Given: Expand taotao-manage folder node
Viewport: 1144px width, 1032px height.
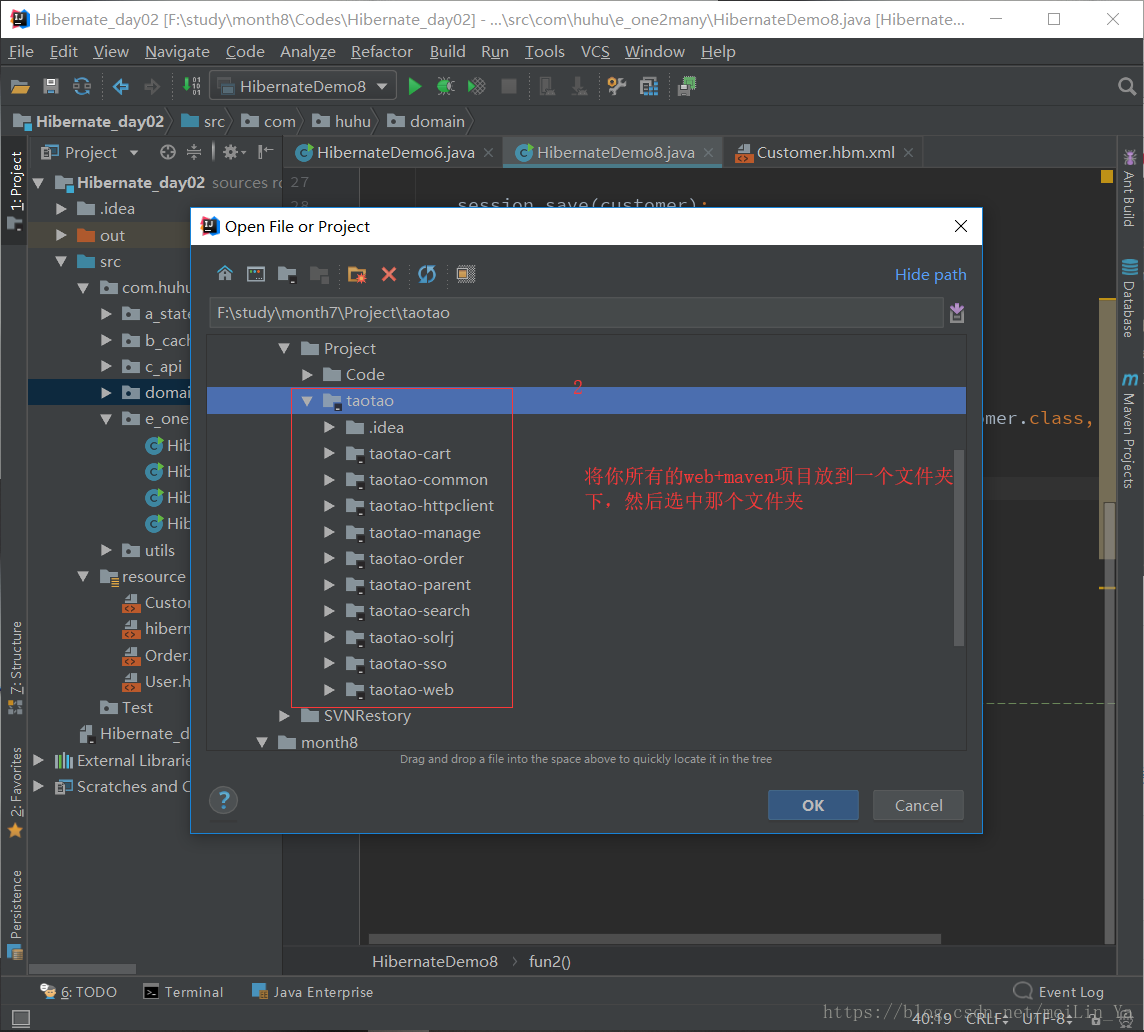Looking at the screenshot, I should 330,532.
